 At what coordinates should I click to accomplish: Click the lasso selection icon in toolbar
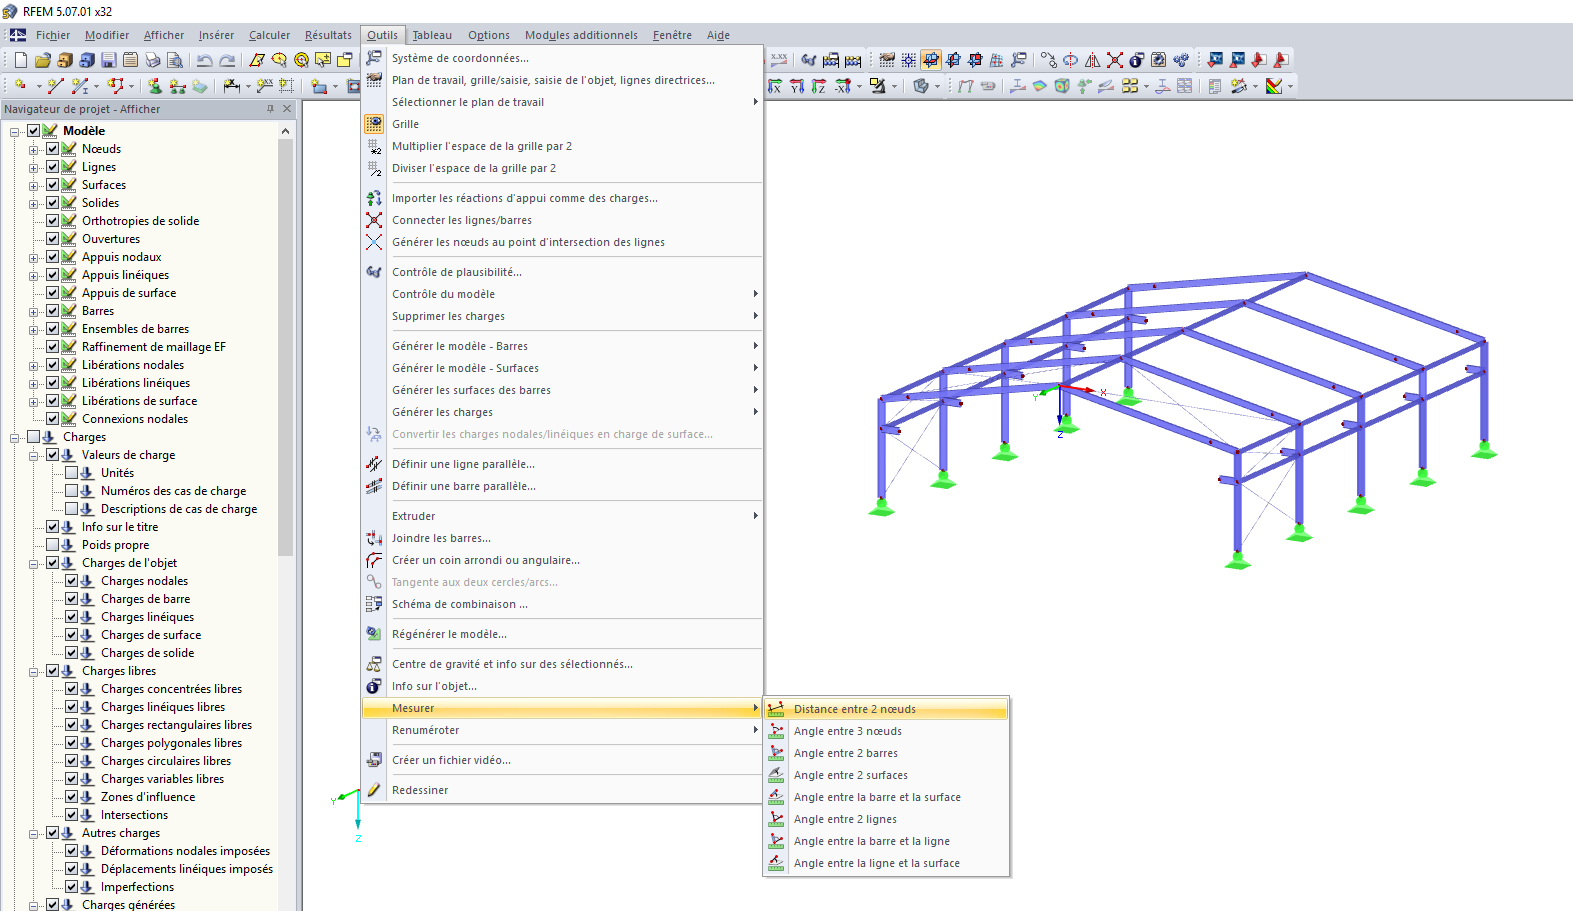(279, 60)
